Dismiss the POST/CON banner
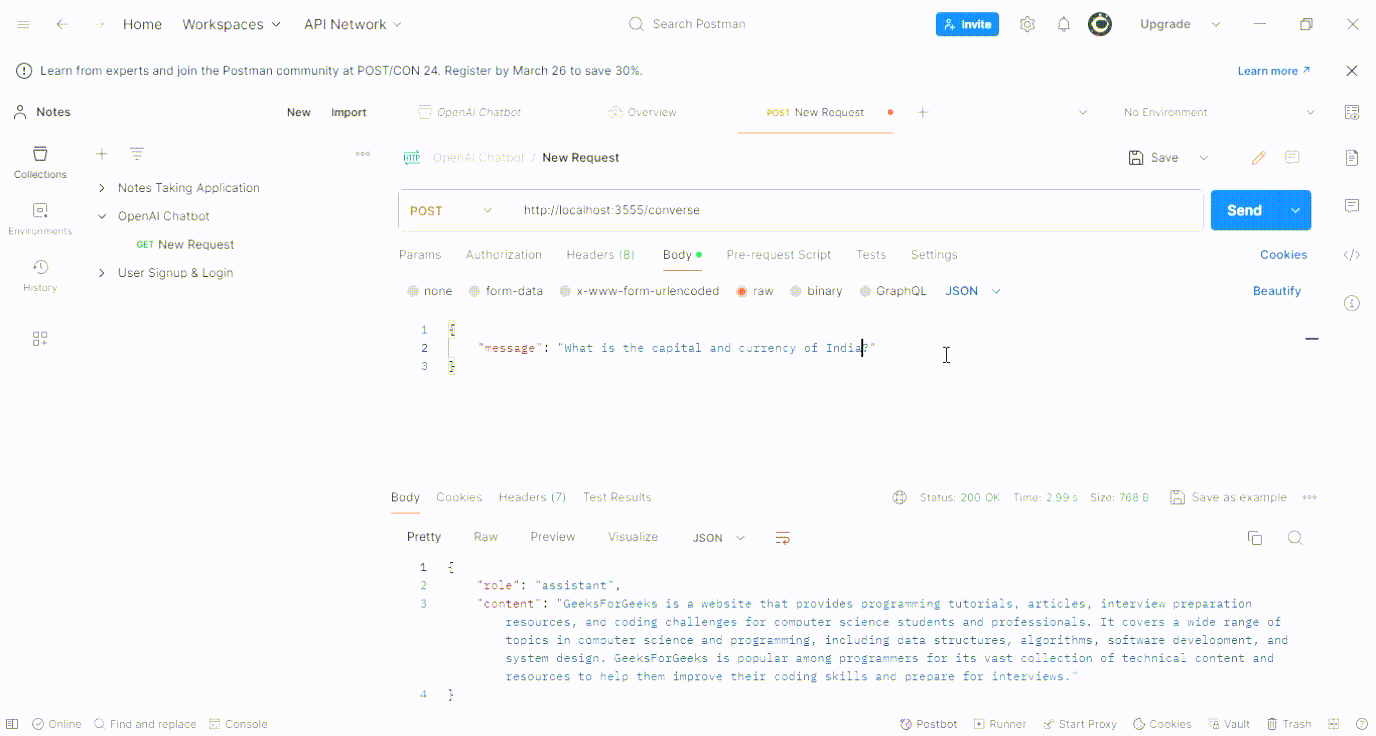The height and width of the screenshot is (736, 1376). [x=1352, y=71]
